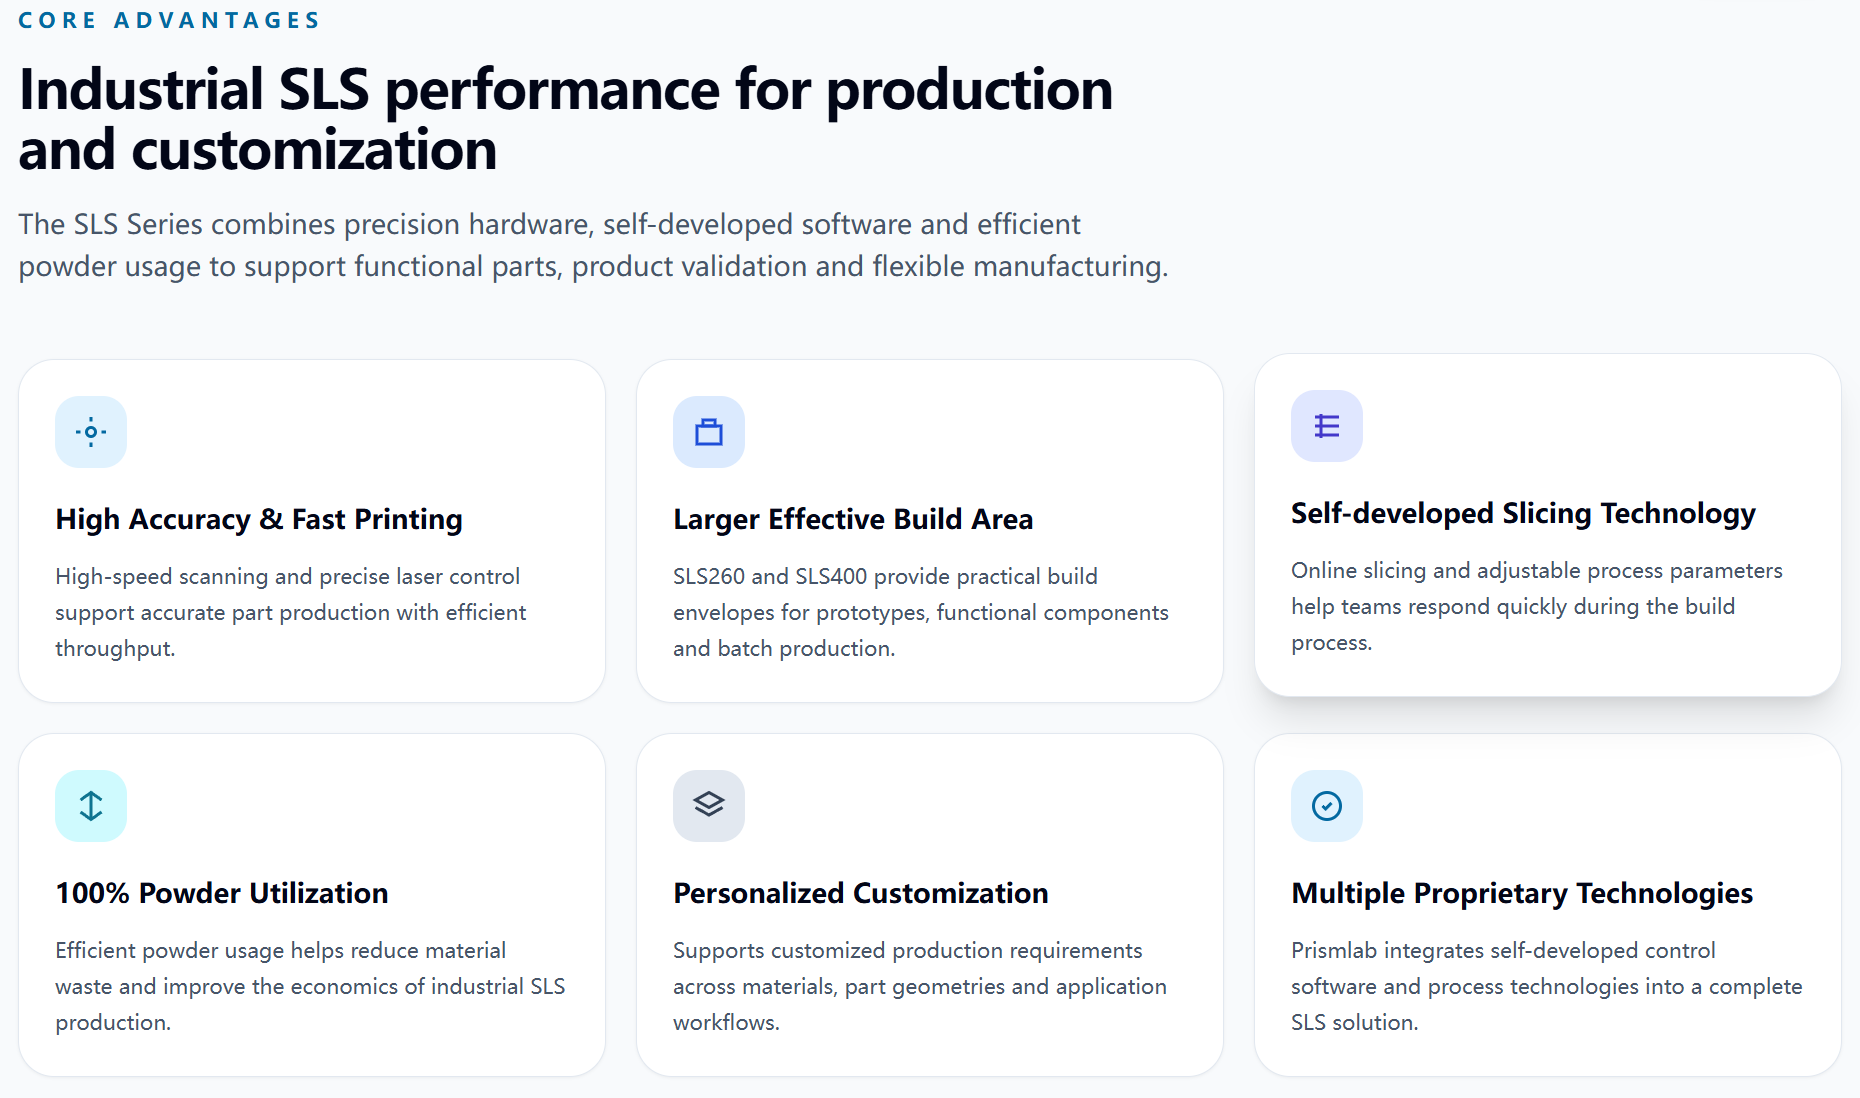This screenshot has height=1098, width=1860.
Task: Click the online slicing description text
Action: (x=1537, y=606)
